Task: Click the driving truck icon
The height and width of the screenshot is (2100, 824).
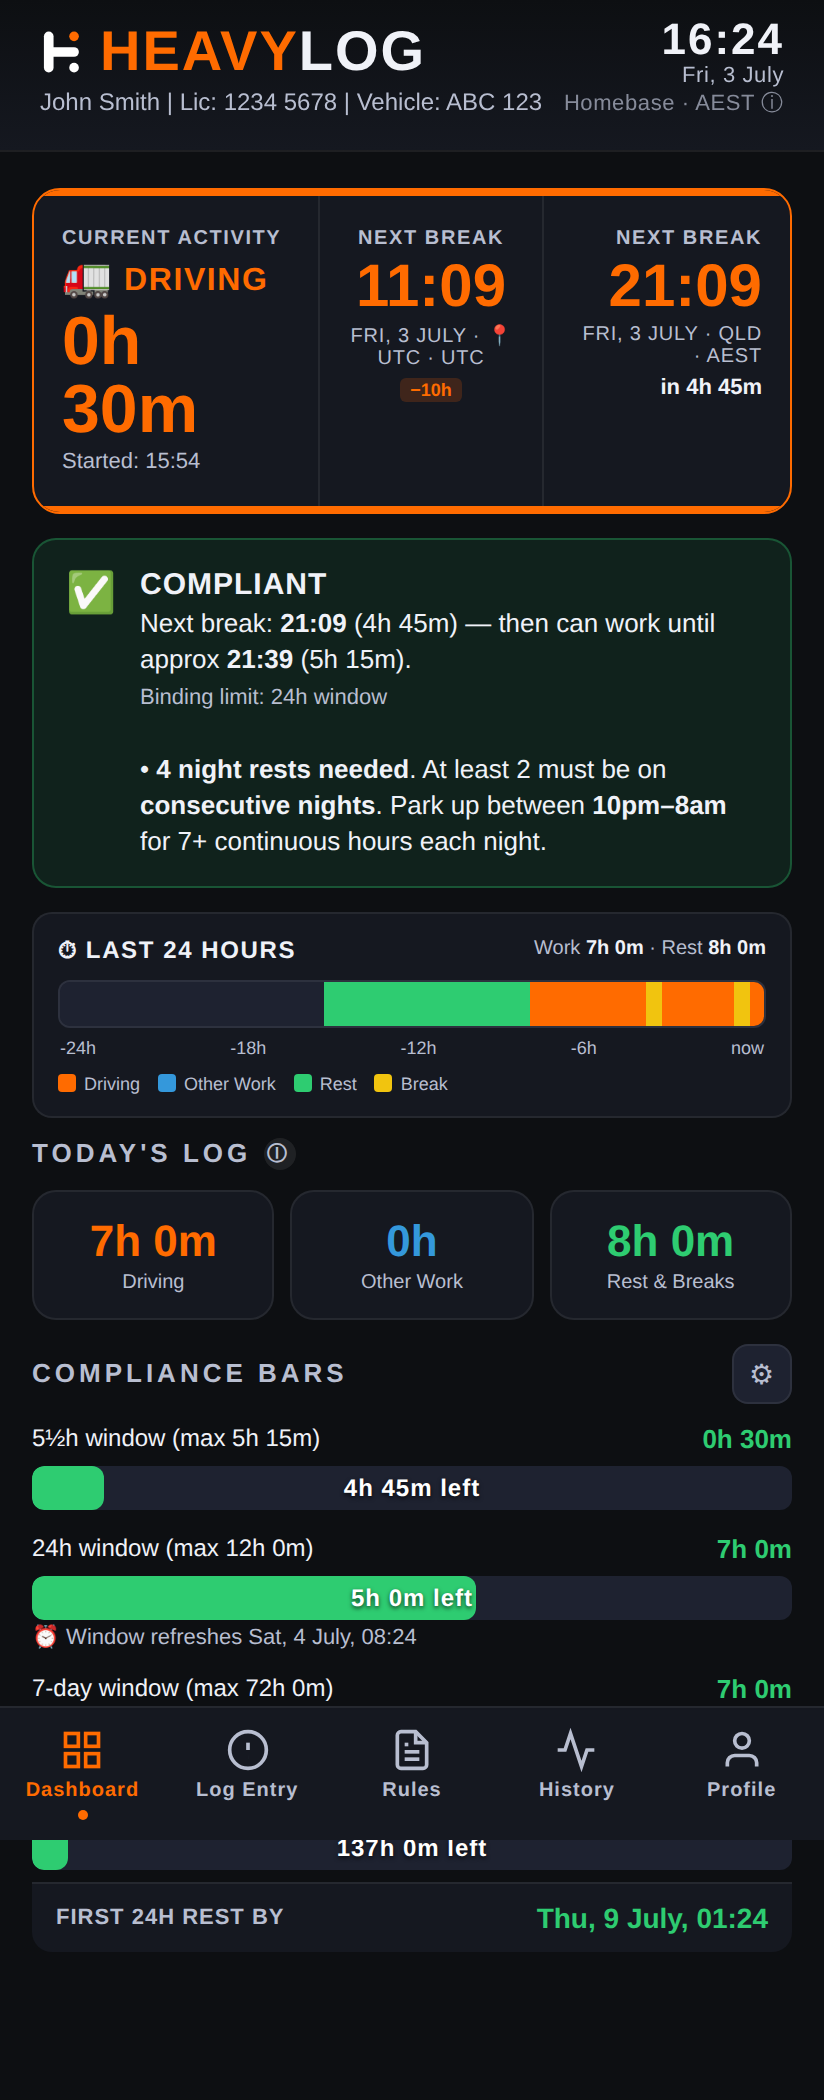Action: [x=87, y=279]
